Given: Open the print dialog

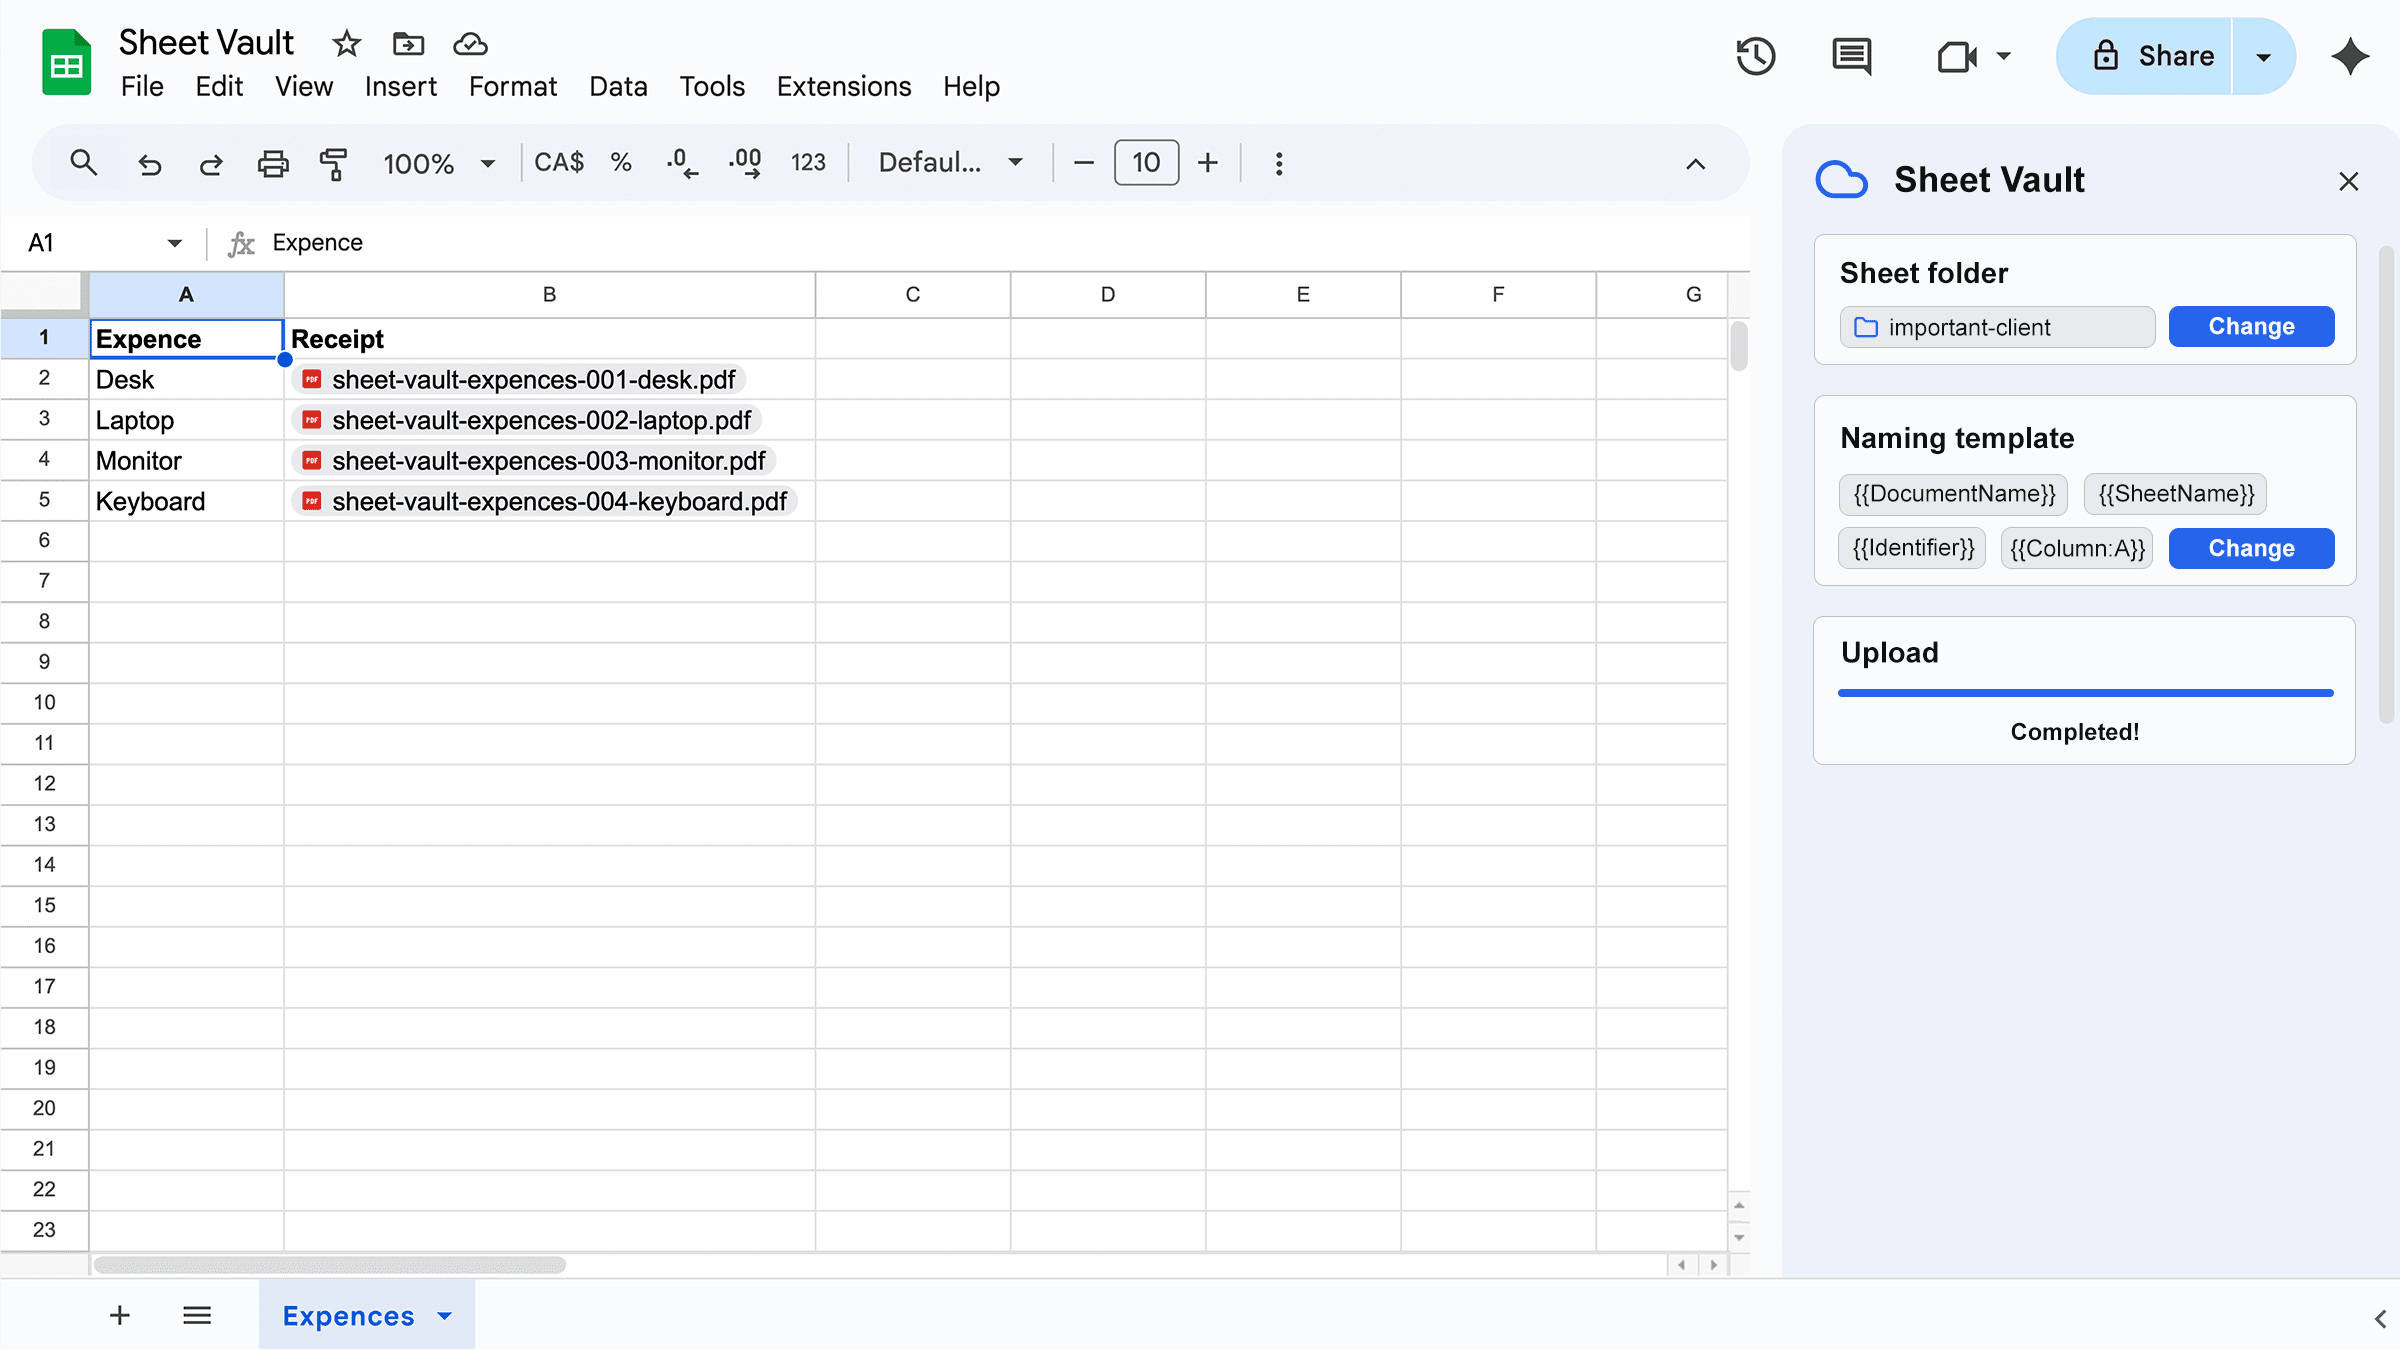Looking at the screenshot, I should pyautogui.click(x=272, y=163).
